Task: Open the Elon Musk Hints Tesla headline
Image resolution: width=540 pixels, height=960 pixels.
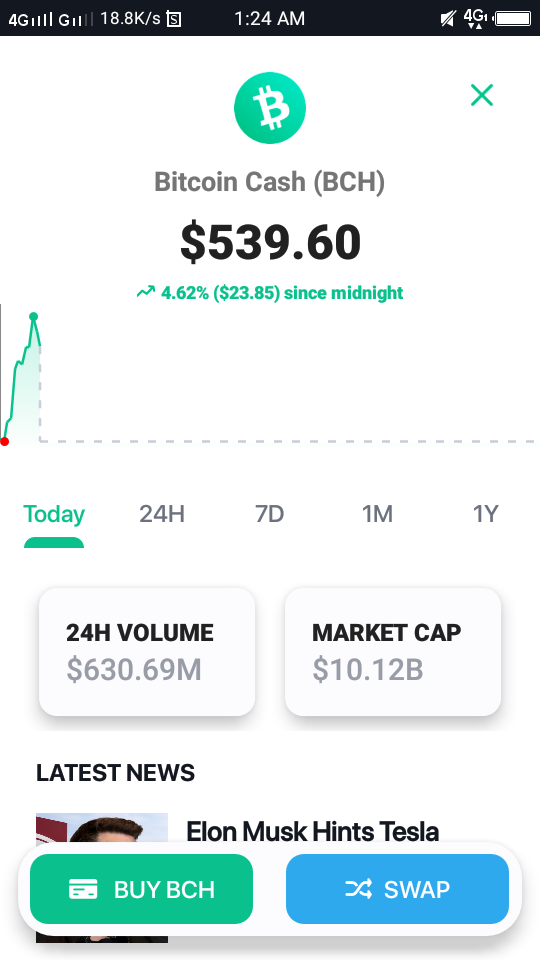Action: pyautogui.click(x=312, y=831)
